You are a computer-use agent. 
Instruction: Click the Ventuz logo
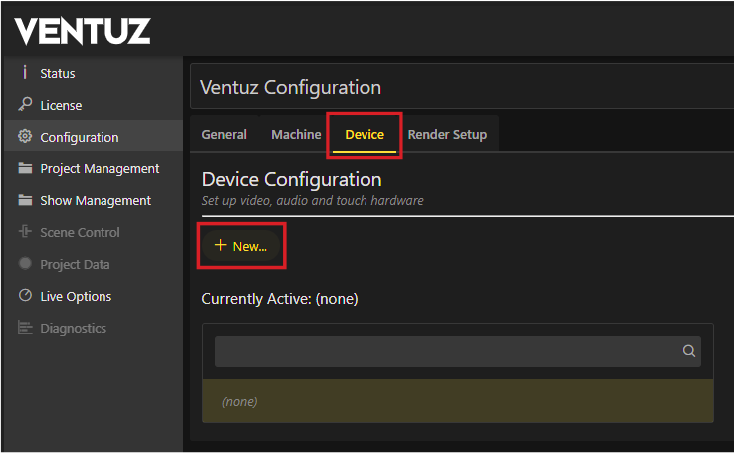(82, 31)
